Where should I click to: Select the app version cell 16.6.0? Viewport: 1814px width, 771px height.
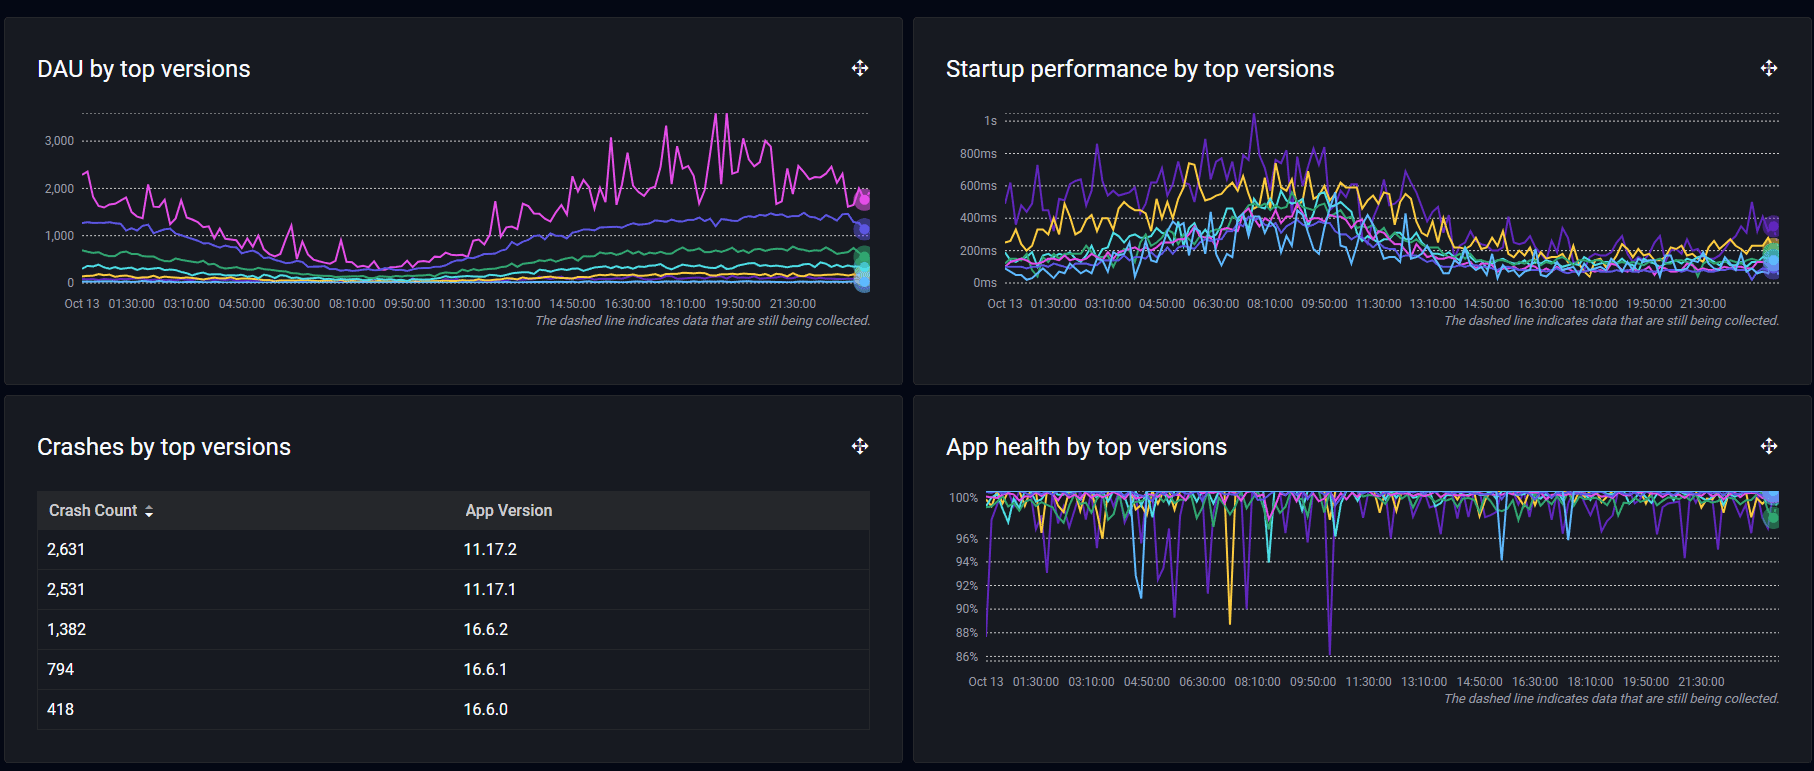click(486, 709)
